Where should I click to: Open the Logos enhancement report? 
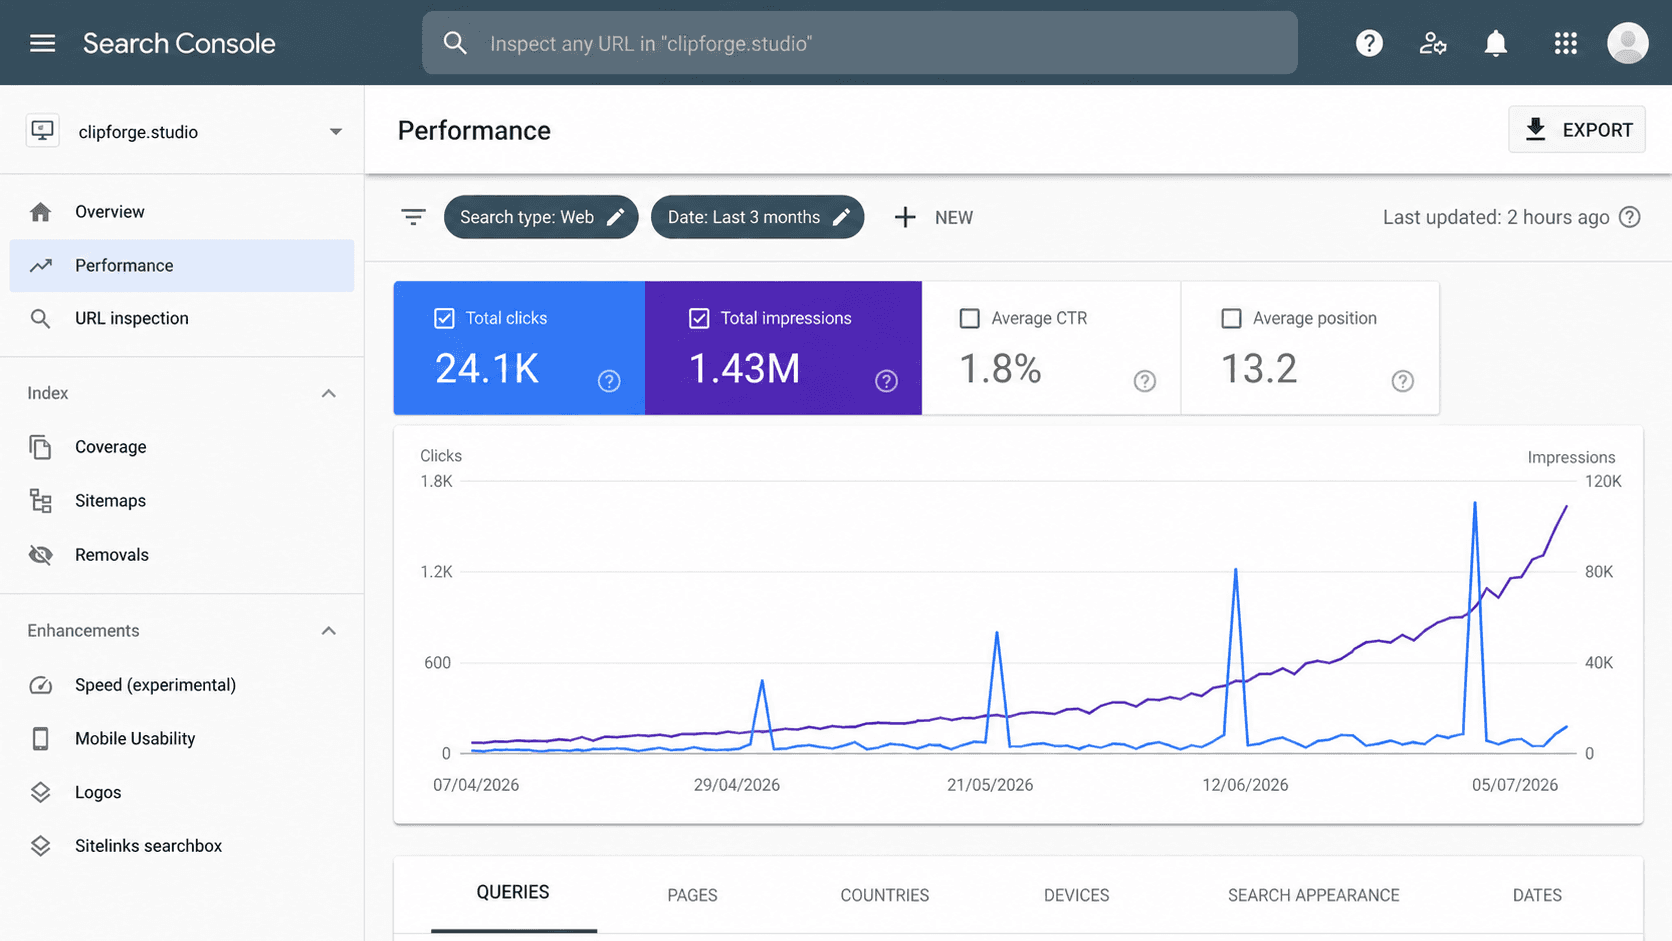point(181,792)
